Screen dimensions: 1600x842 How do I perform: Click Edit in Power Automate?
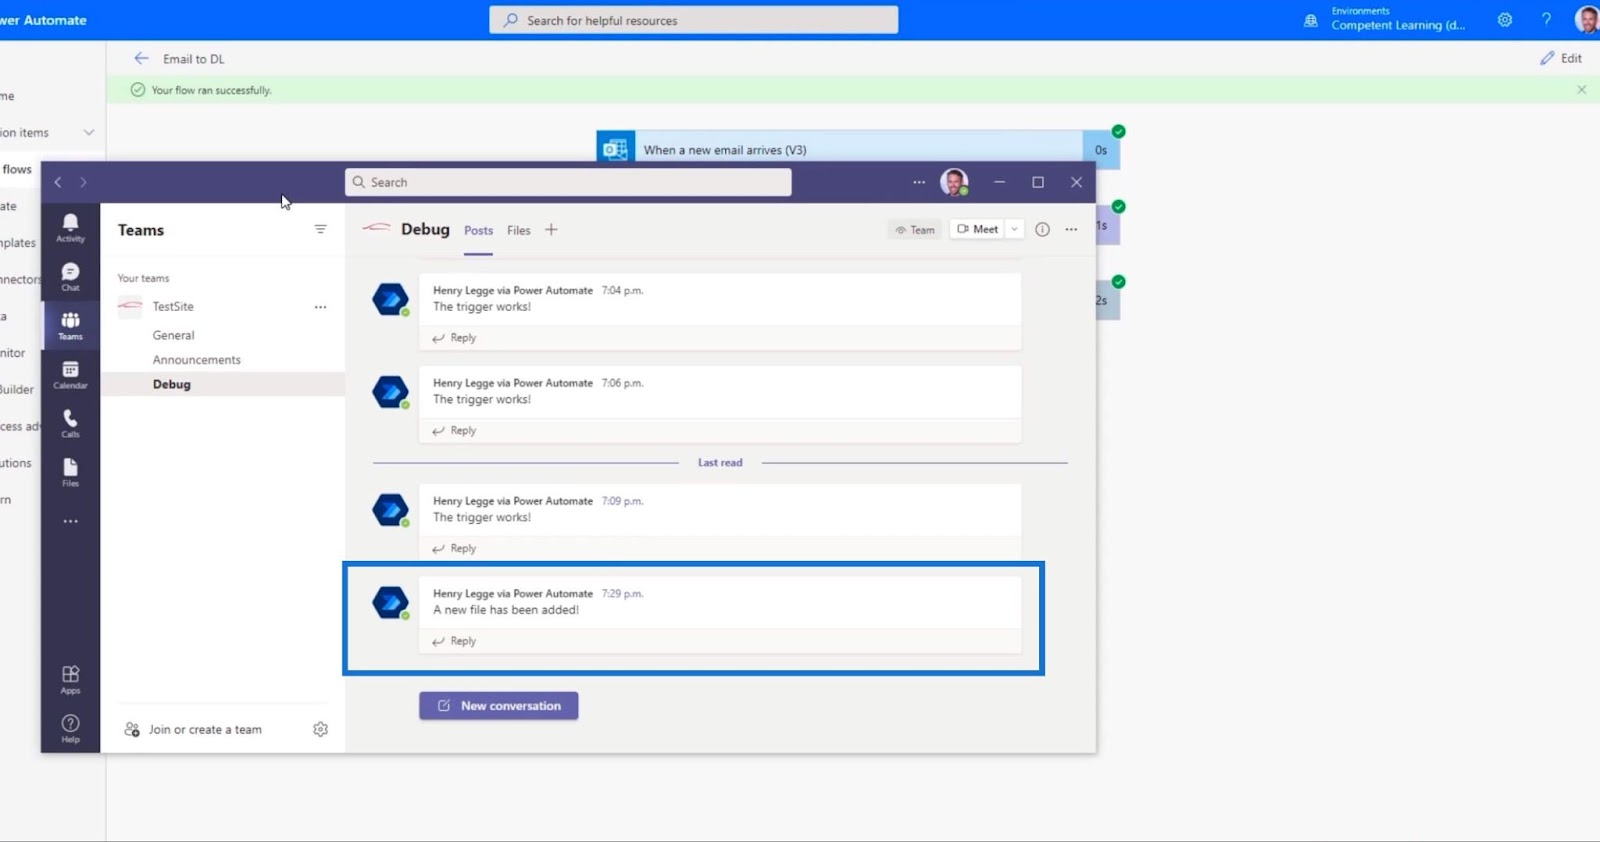(x=1561, y=58)
